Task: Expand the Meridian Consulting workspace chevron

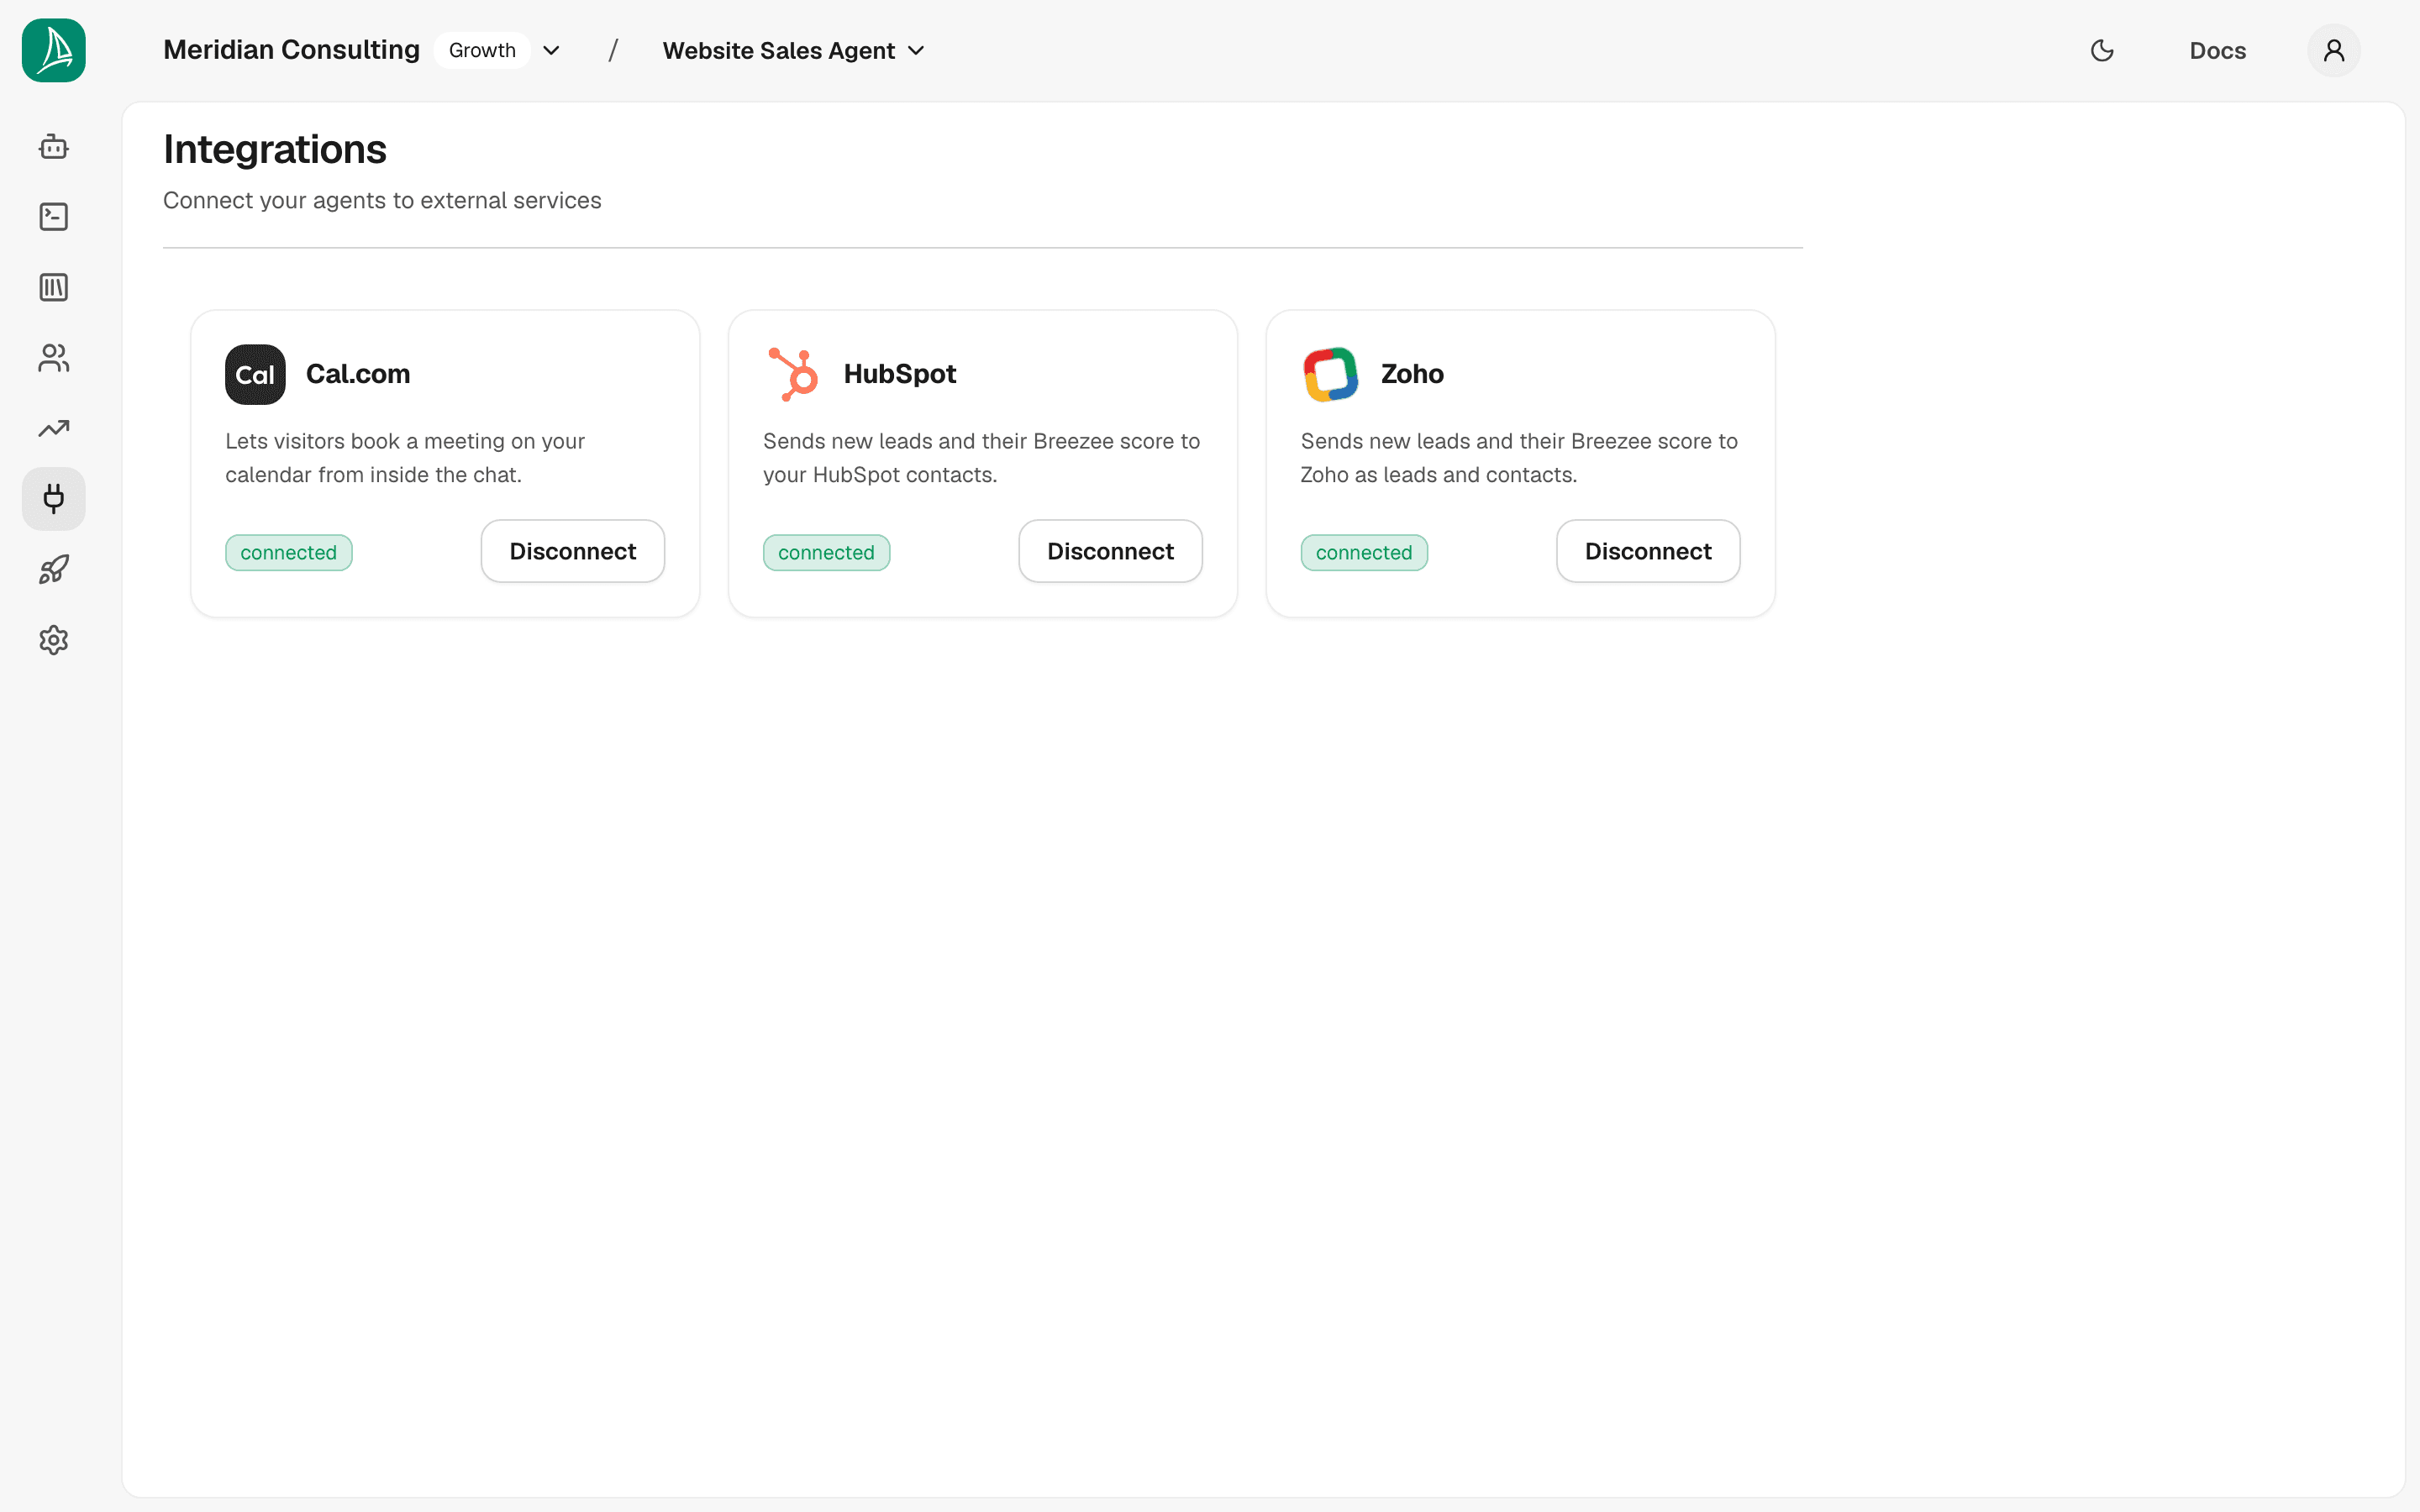Action: click(551, 50)
